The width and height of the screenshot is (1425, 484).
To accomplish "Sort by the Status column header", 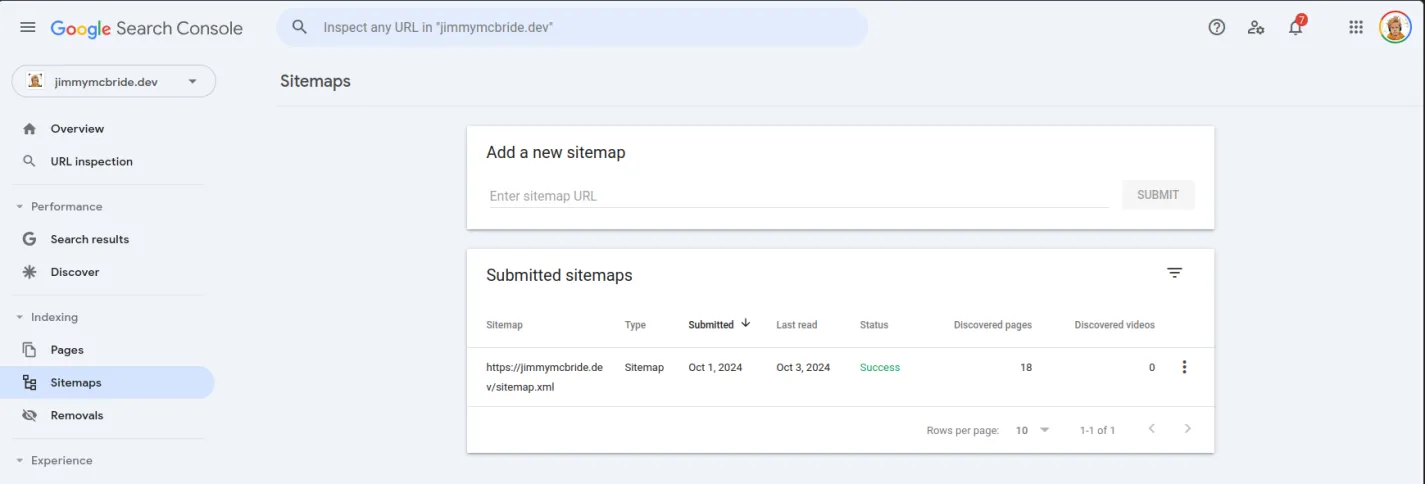I will click(x=874, y=325).
